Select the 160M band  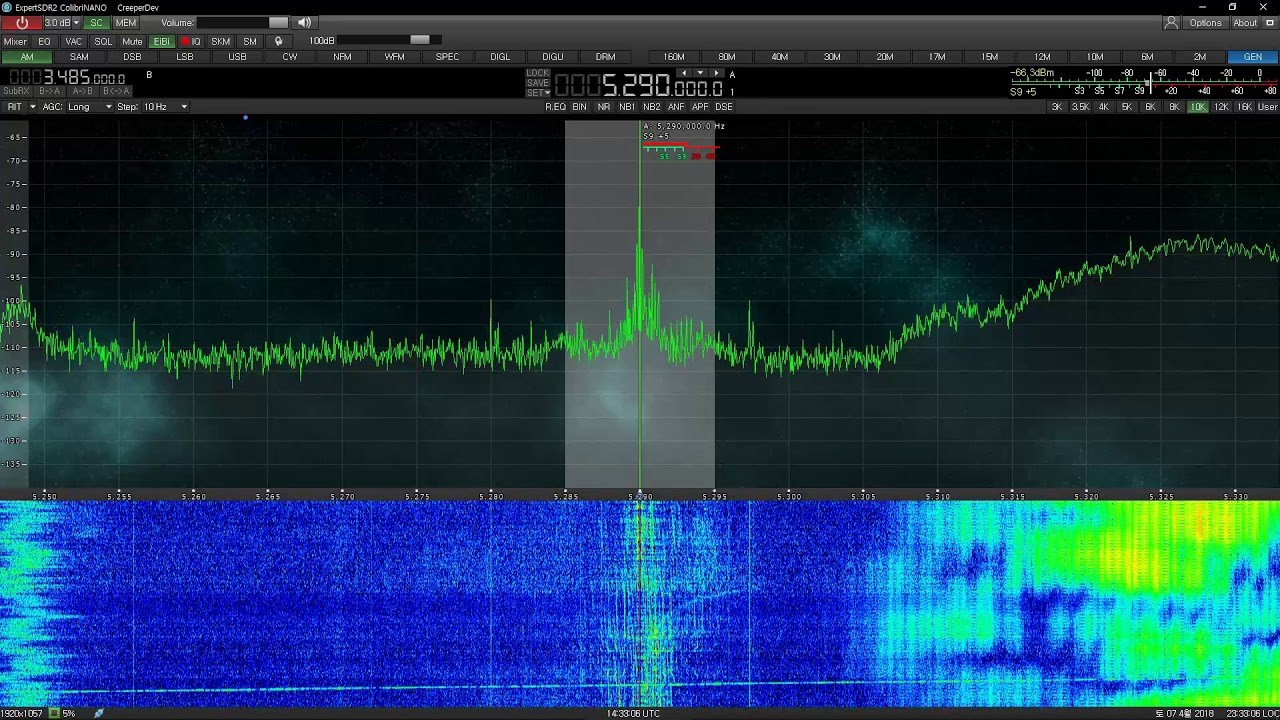coord(674,57)
